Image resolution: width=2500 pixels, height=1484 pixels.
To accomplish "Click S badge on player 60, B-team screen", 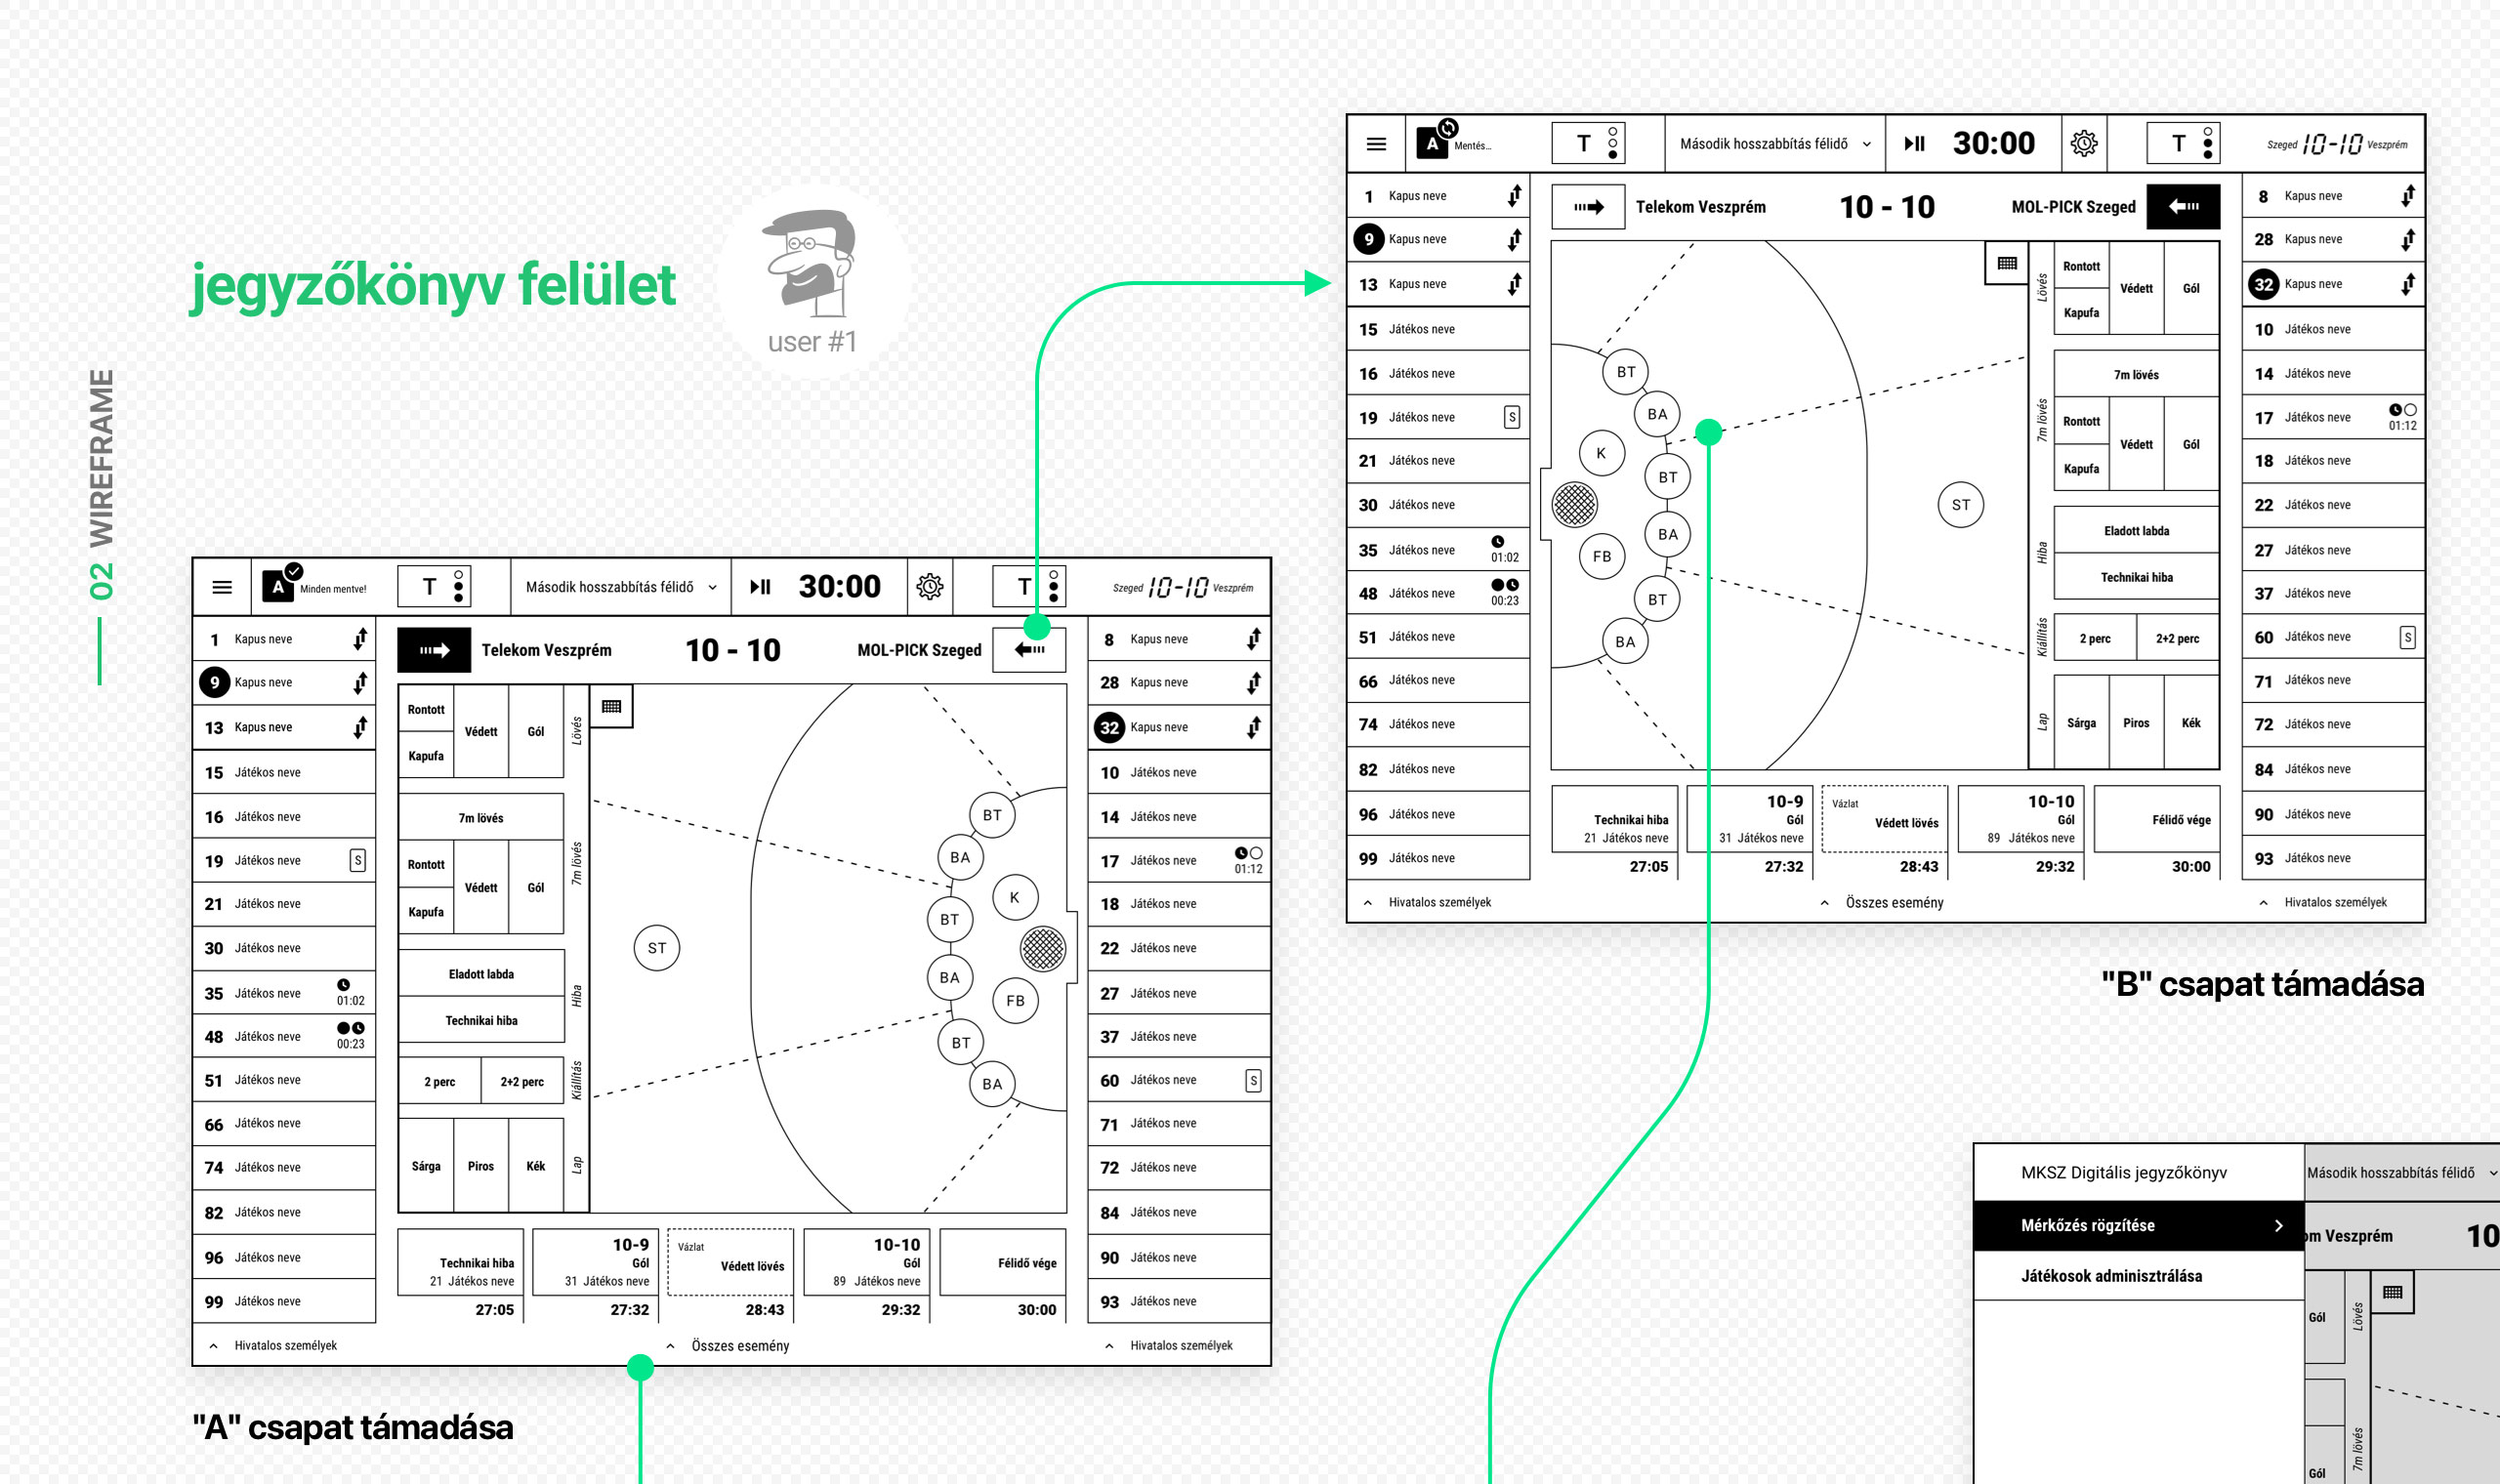I will point(2408,637).
